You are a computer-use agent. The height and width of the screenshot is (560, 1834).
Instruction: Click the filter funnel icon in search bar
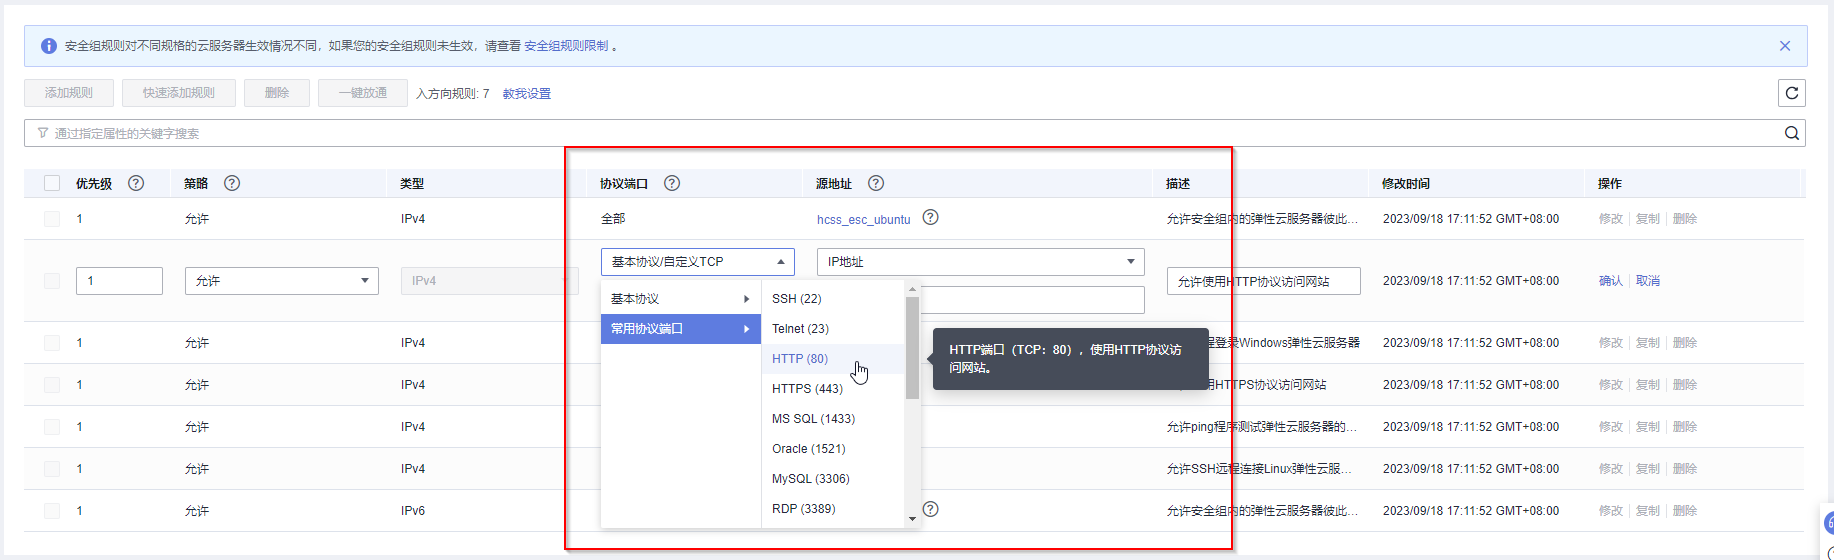click(x=43, y=133)
